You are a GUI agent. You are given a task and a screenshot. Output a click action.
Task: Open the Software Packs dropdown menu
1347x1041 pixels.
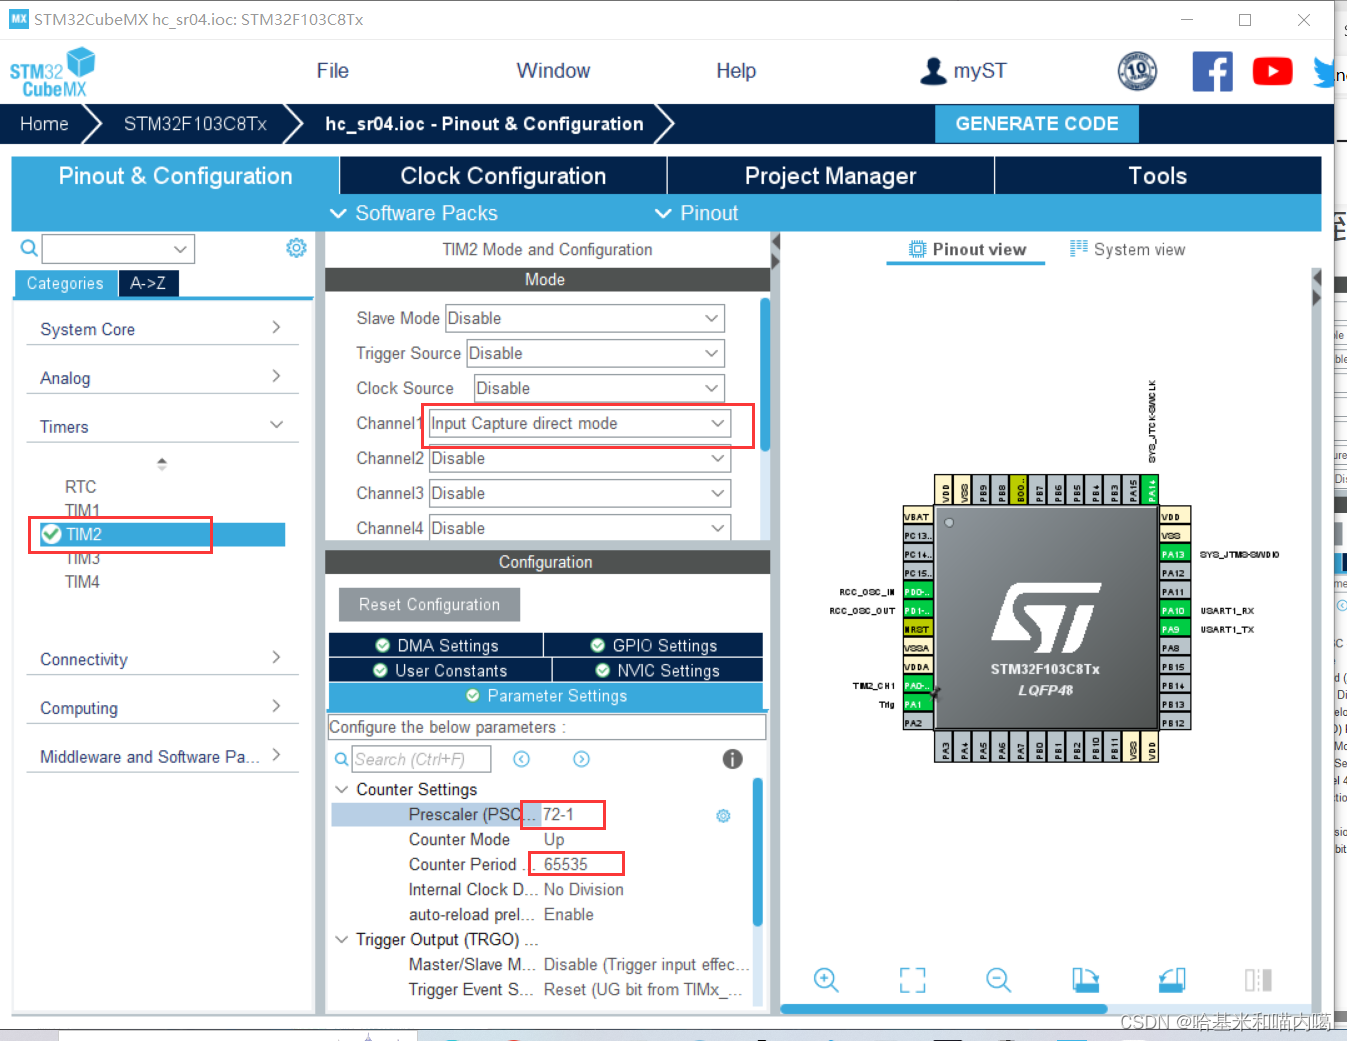point(413,213)
